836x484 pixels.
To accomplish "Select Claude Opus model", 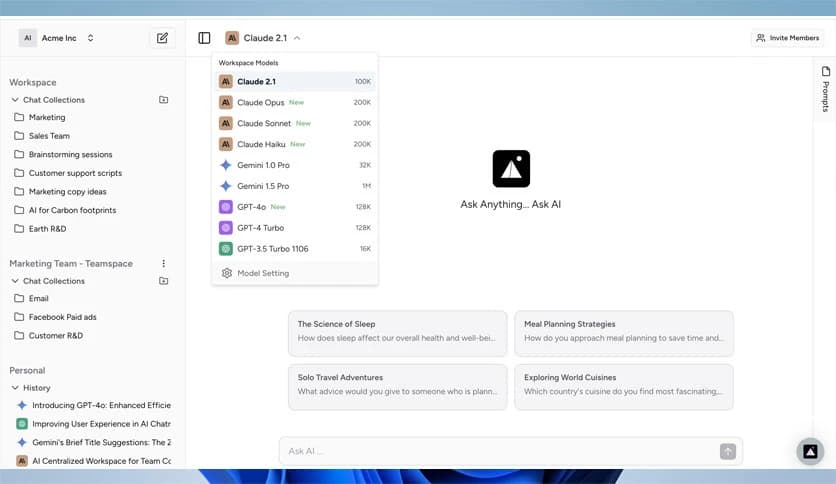I will tap(295, 102).
